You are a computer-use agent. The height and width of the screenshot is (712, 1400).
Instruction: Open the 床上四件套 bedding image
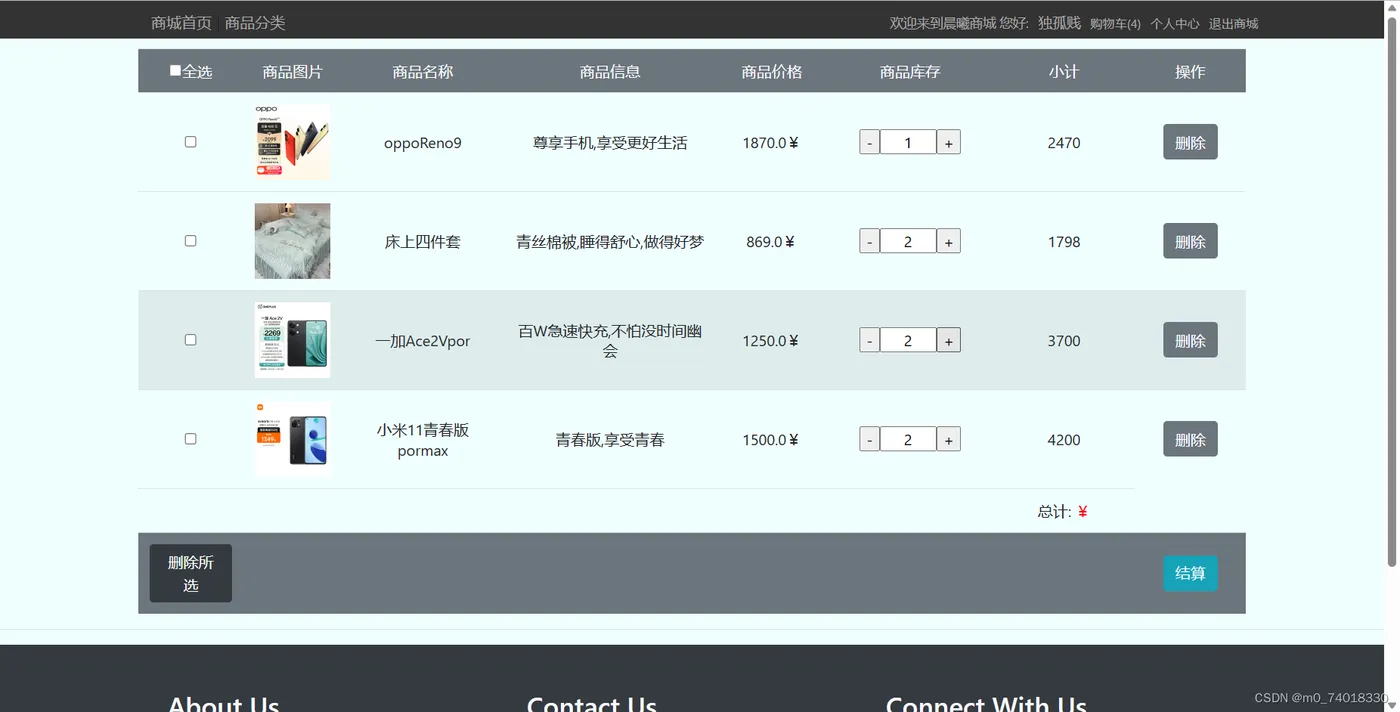[x=292, y=241]
